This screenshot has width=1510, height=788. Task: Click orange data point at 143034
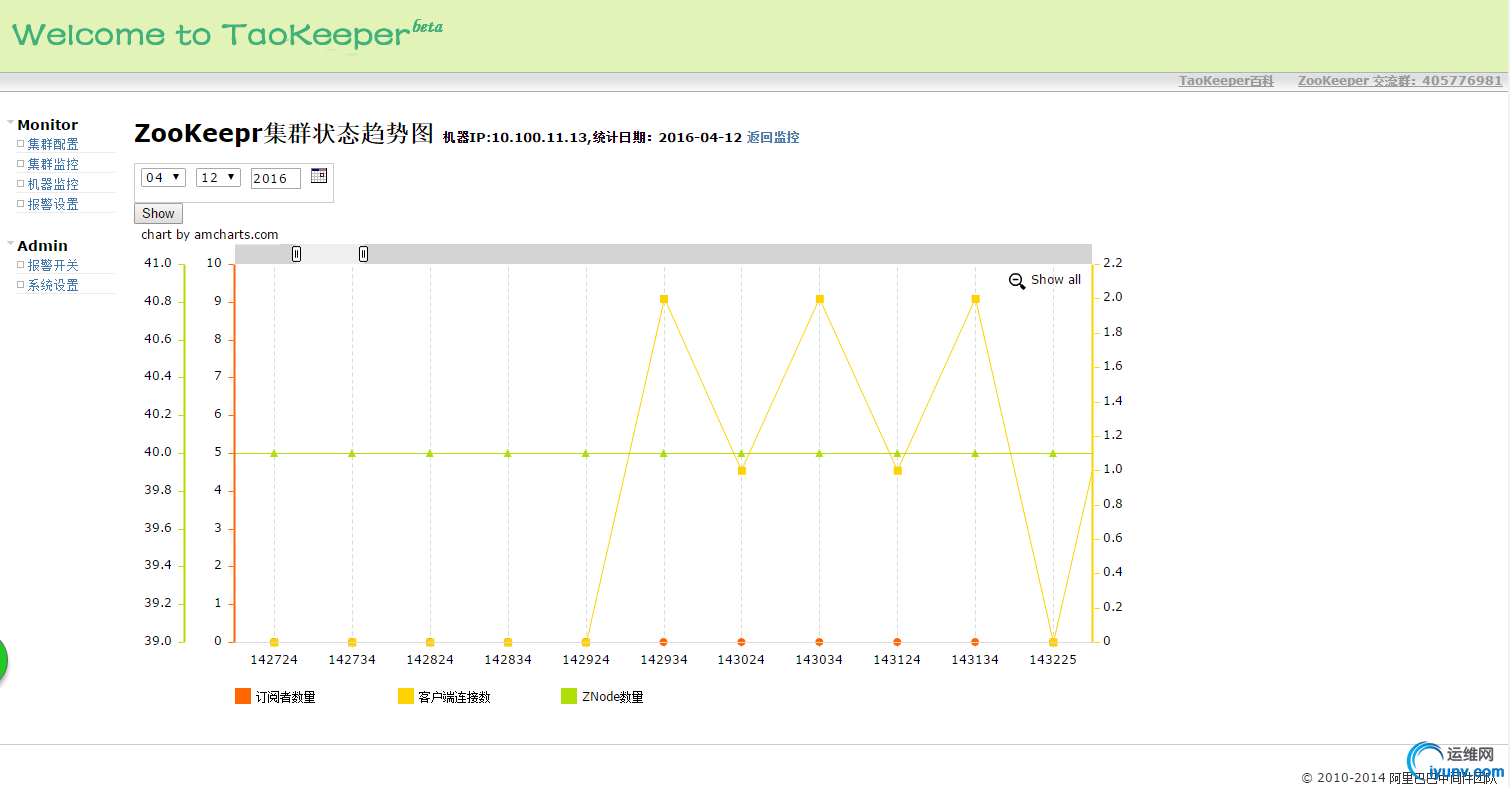820,641
